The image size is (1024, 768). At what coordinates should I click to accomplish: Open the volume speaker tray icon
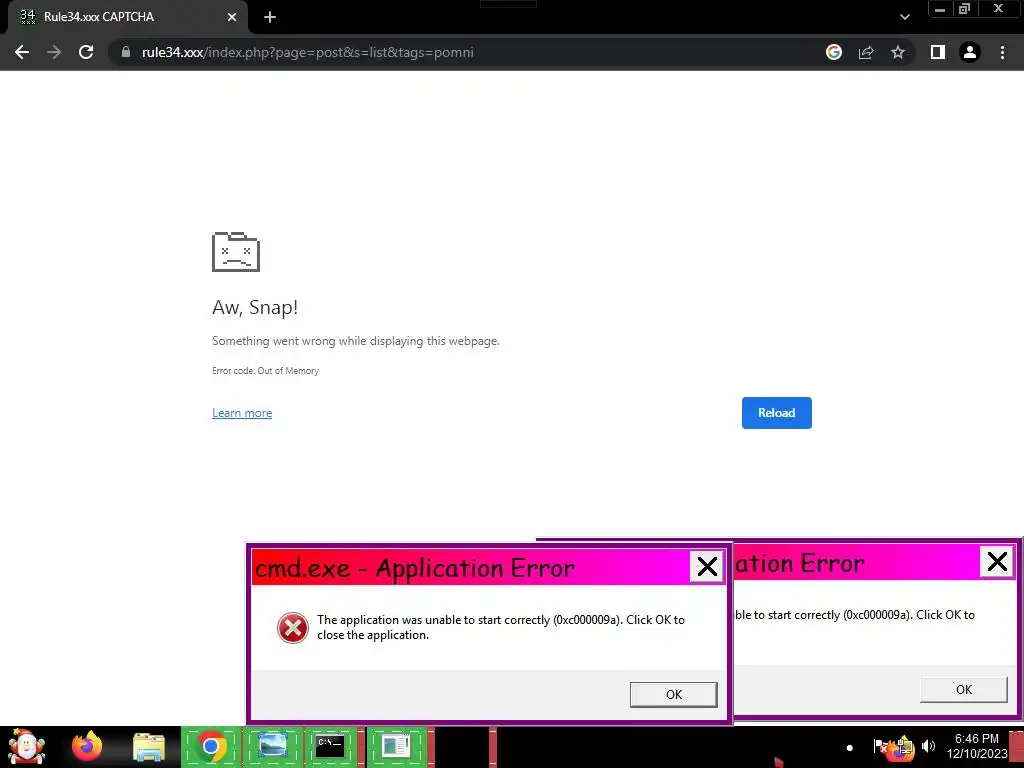(928, 746)
